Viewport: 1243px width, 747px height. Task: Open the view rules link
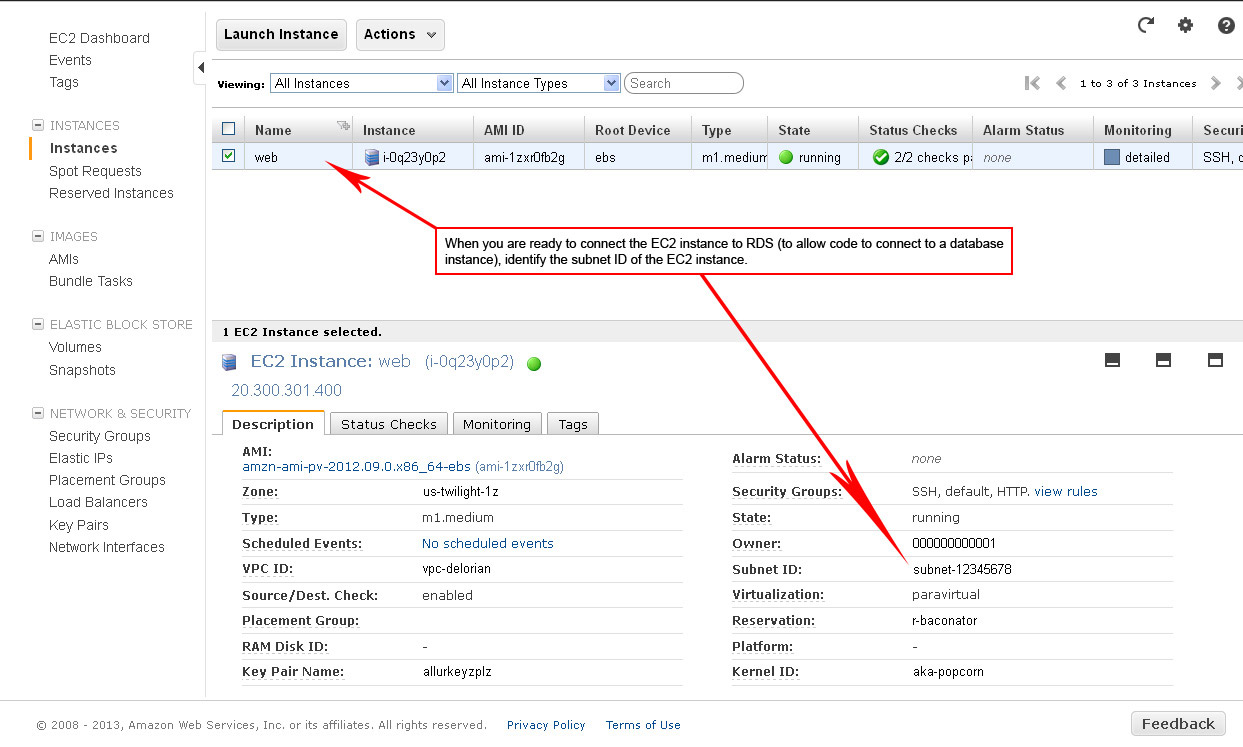[1066, 491]
